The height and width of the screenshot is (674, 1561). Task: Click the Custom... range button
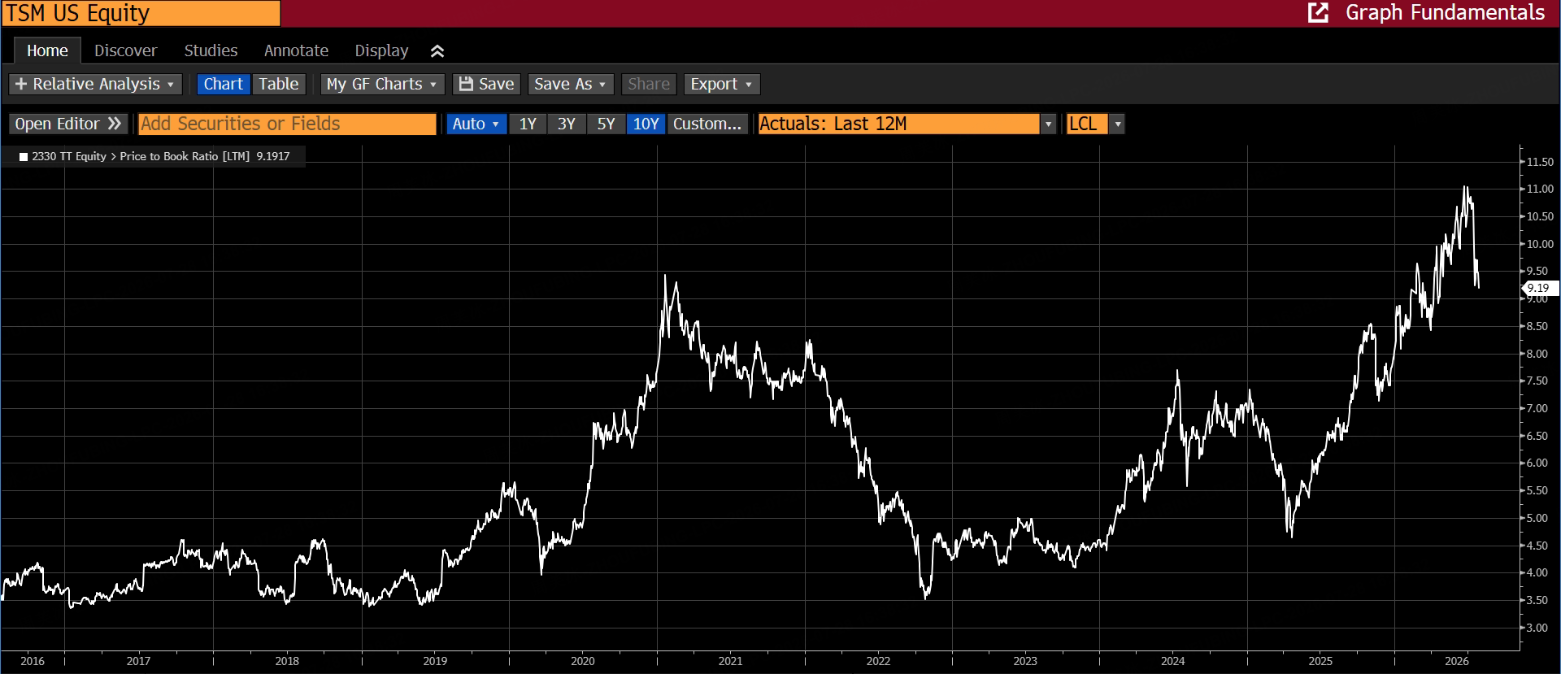(707, 124)
